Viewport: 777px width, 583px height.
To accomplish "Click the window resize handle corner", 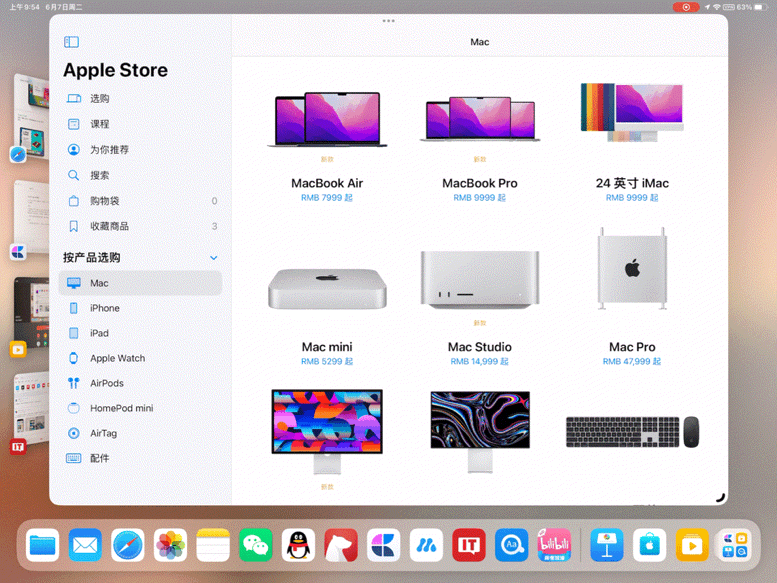I will pyautogui.click(x=721, y=497).
